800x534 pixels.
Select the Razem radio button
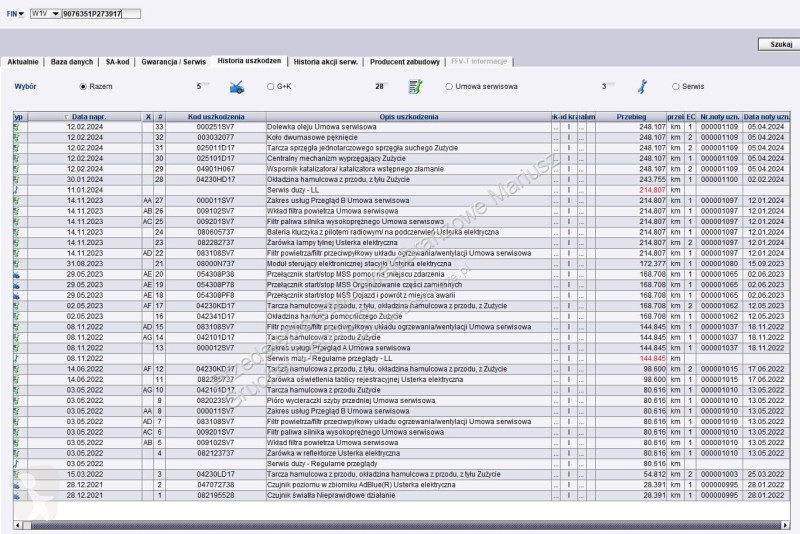point(83,87)
